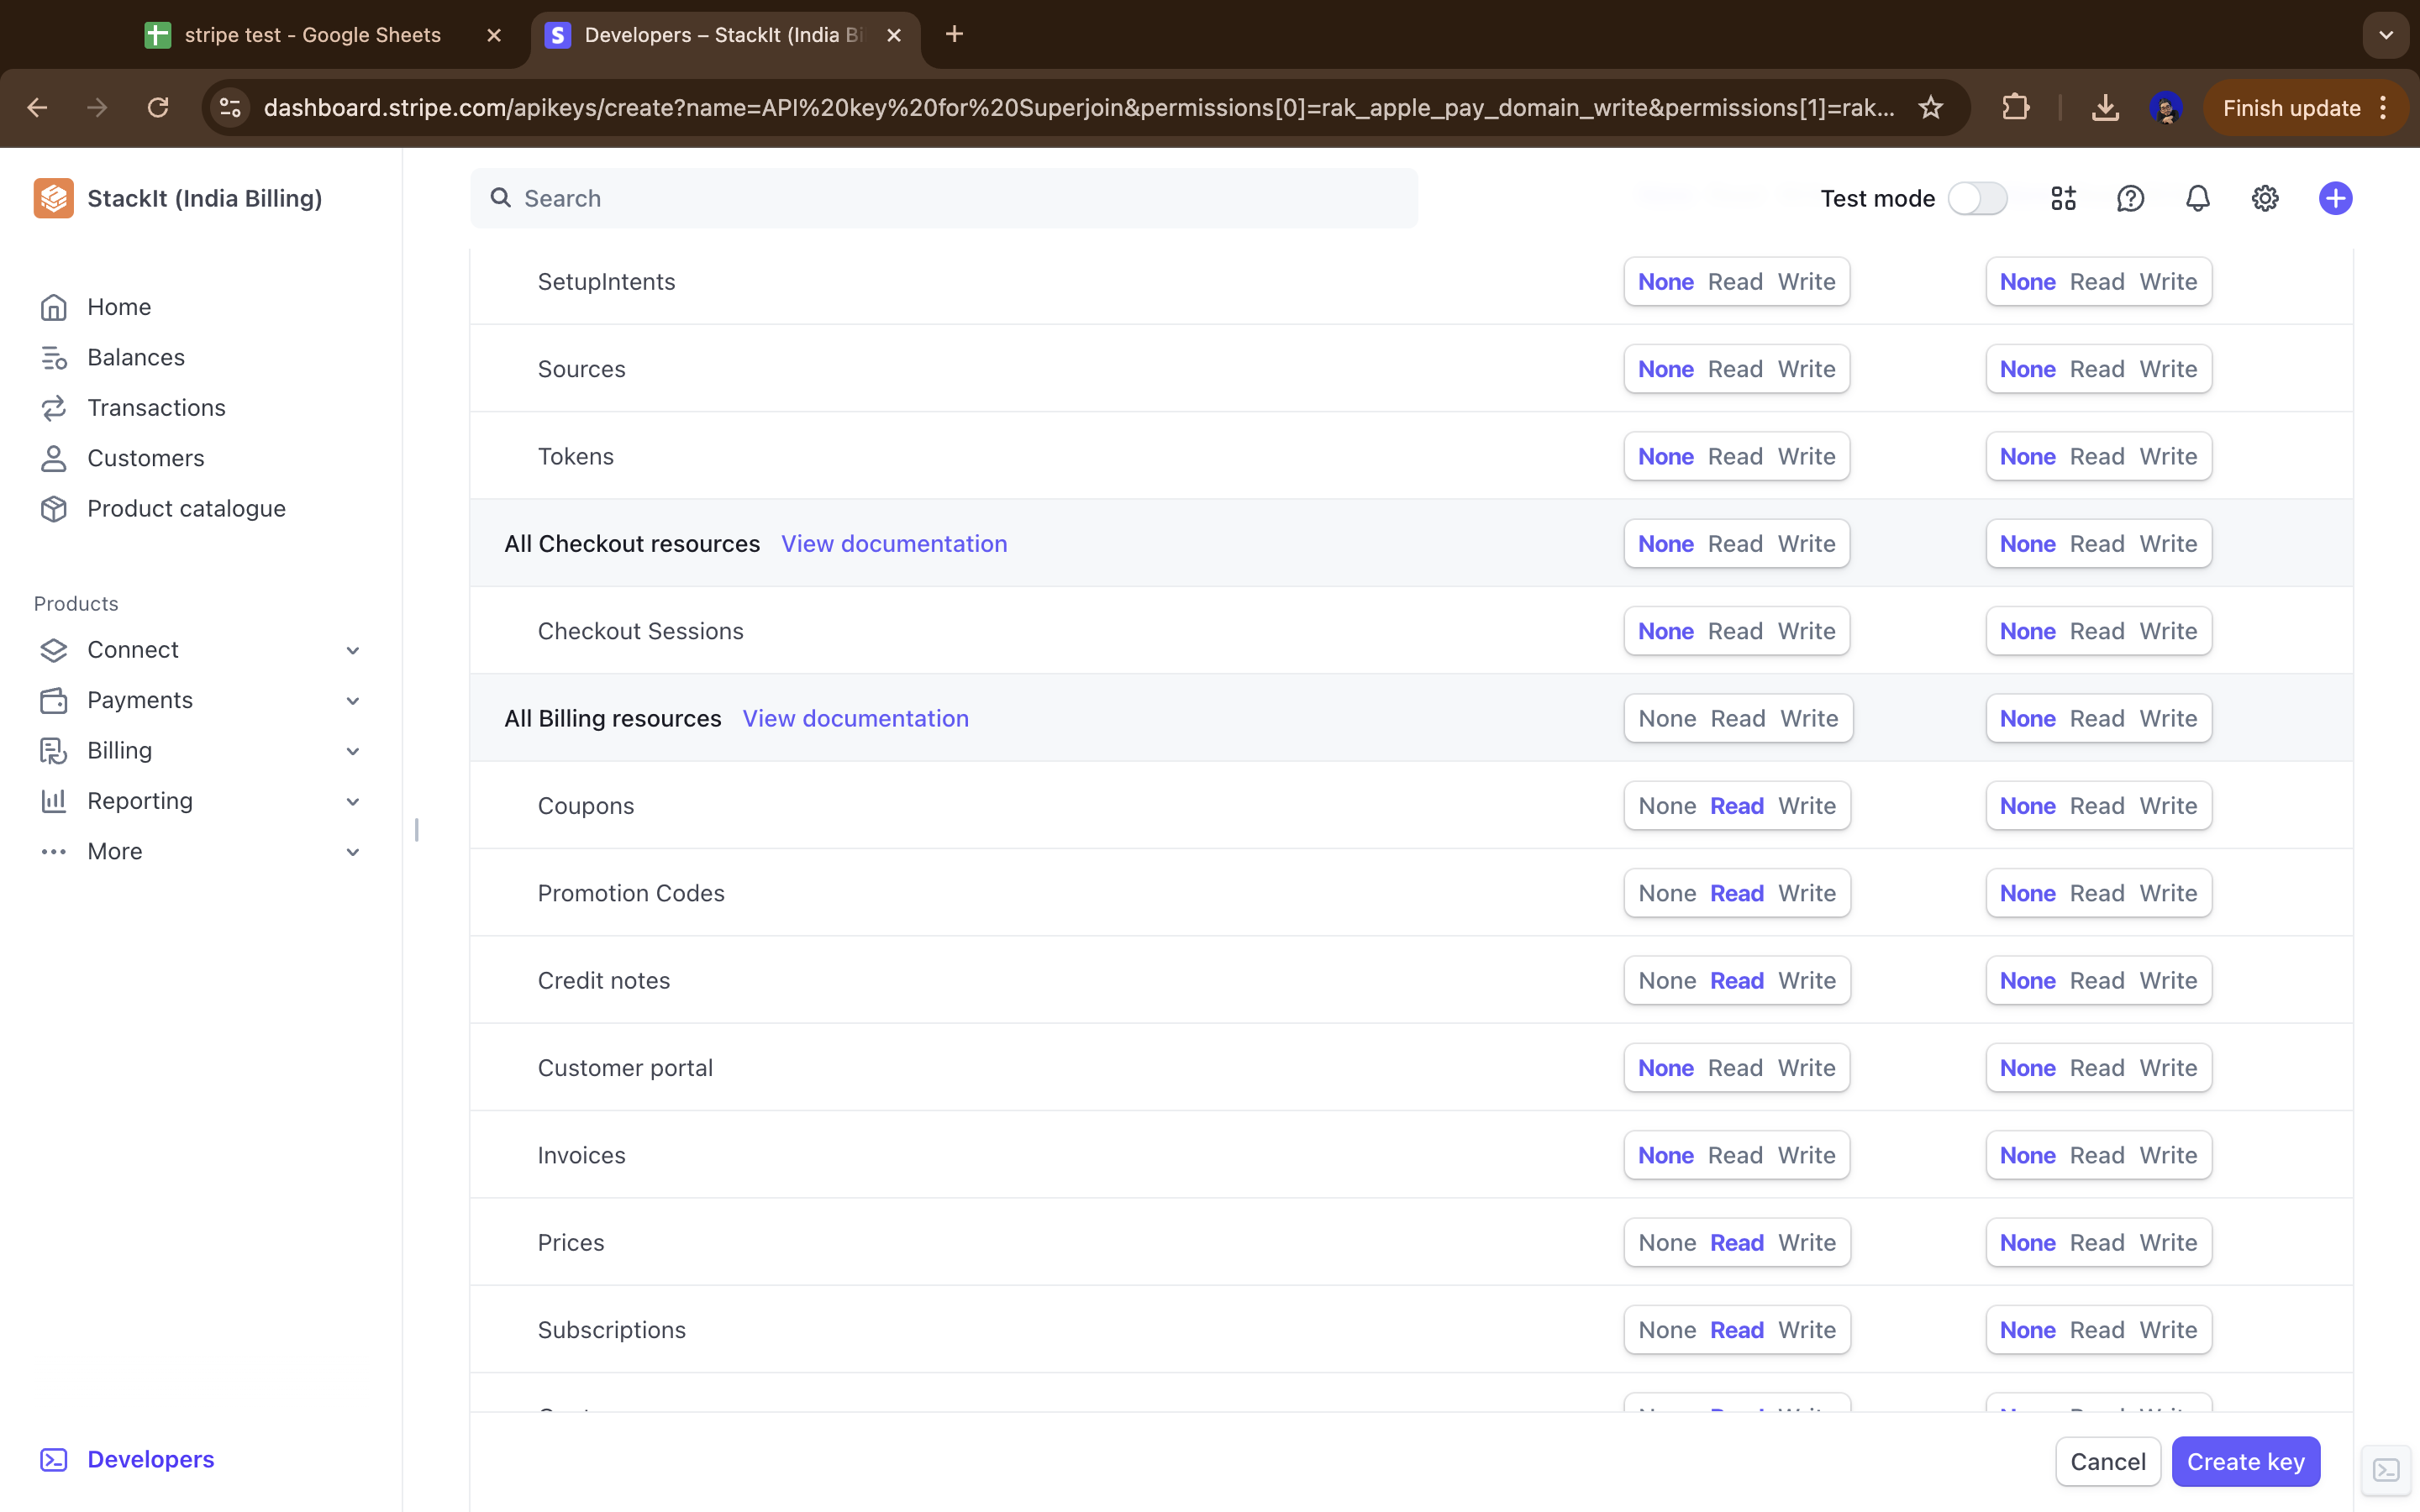2420x1512 pixels.
Task: Select Write for Invoices first column
Action: (x=1806, y=1155)
